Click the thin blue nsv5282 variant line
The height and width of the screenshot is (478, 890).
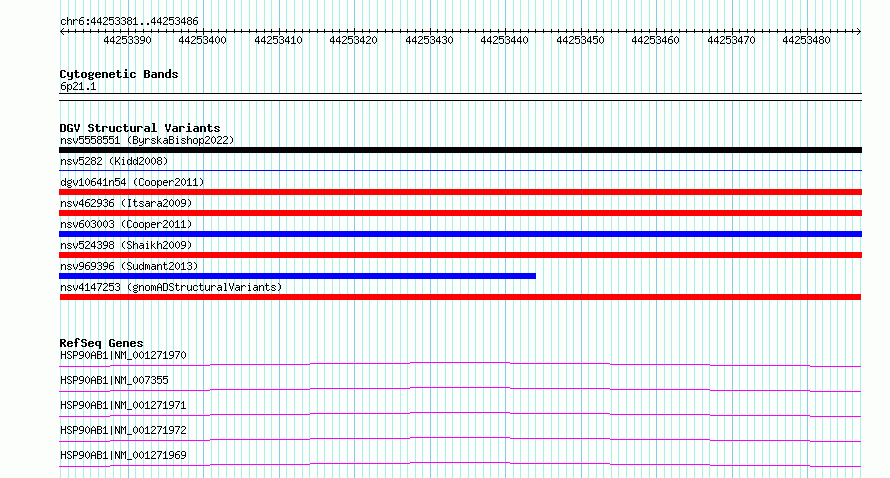pyautogui.click(x=460, y=170)
